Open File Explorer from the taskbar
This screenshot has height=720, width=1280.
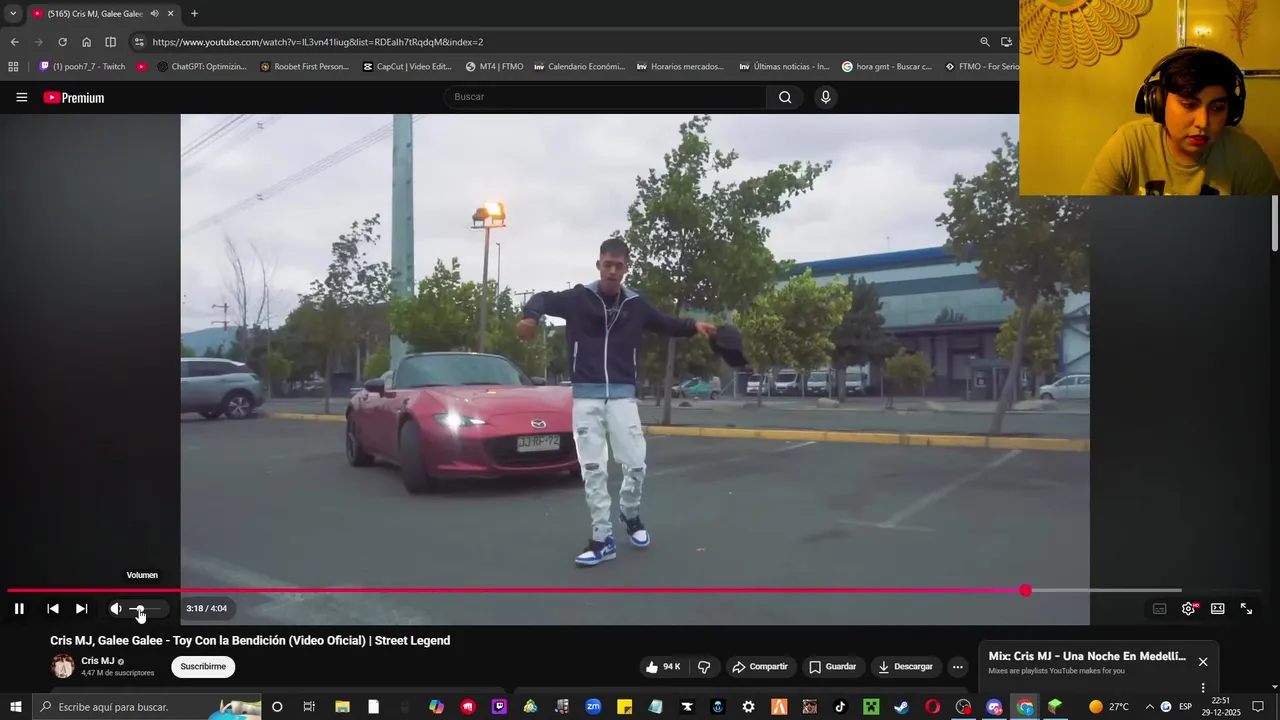point(342,707)
